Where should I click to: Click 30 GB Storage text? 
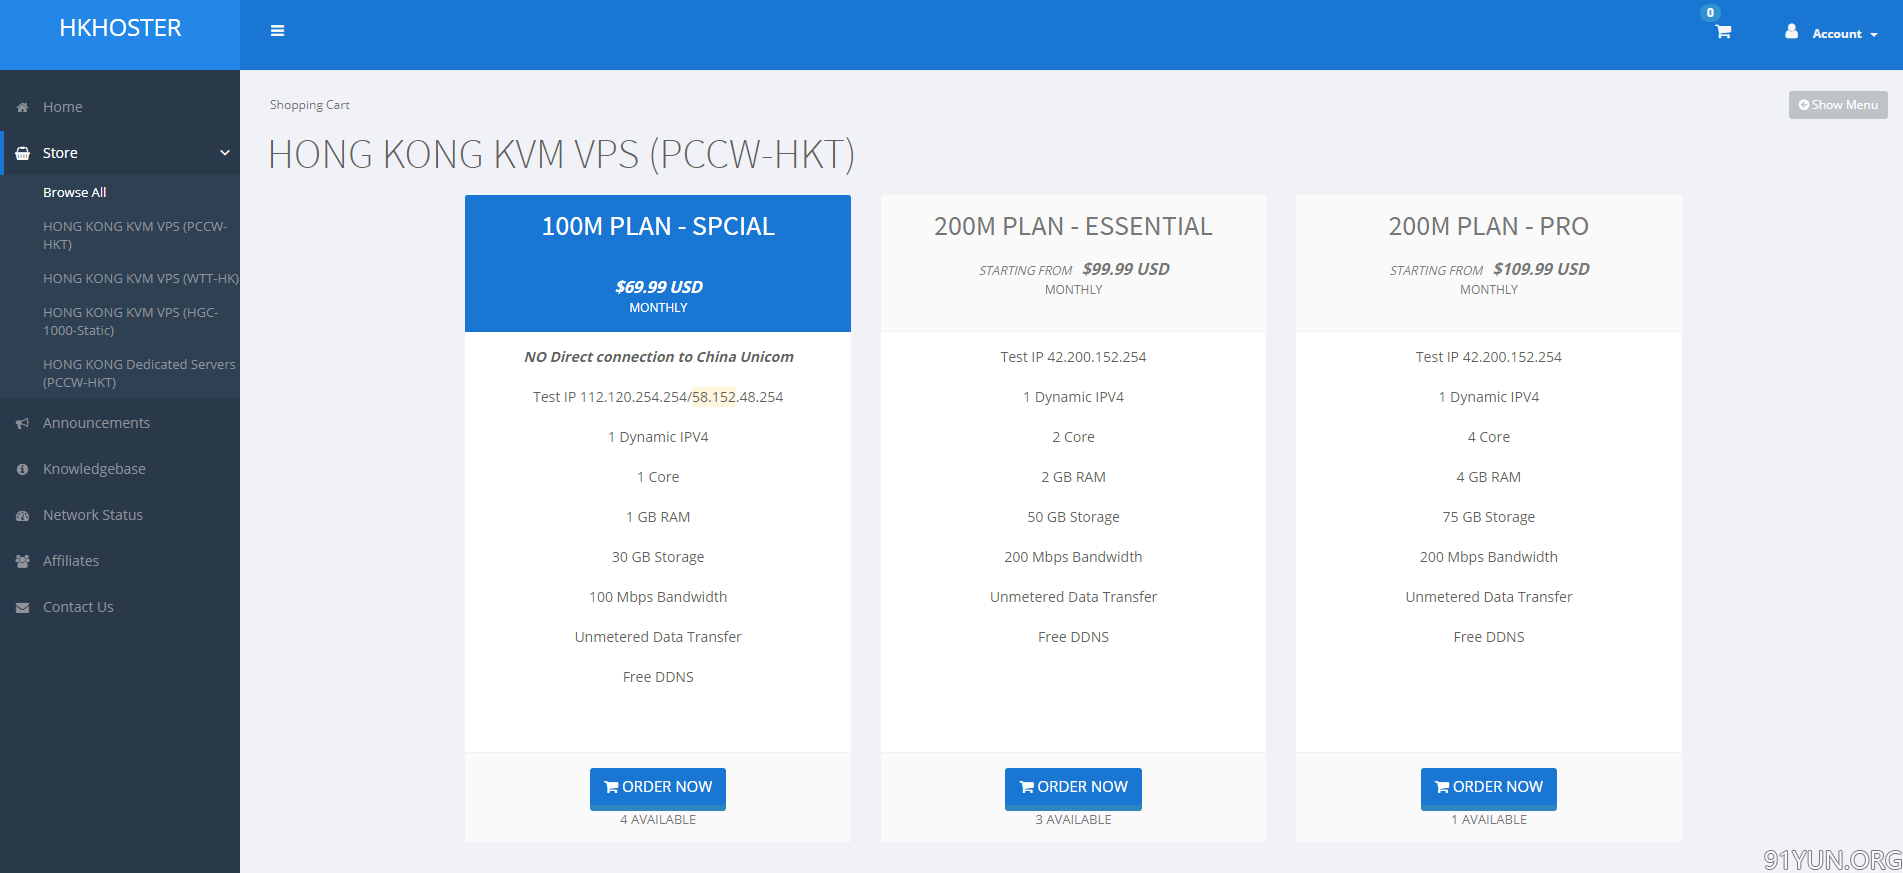658,557
